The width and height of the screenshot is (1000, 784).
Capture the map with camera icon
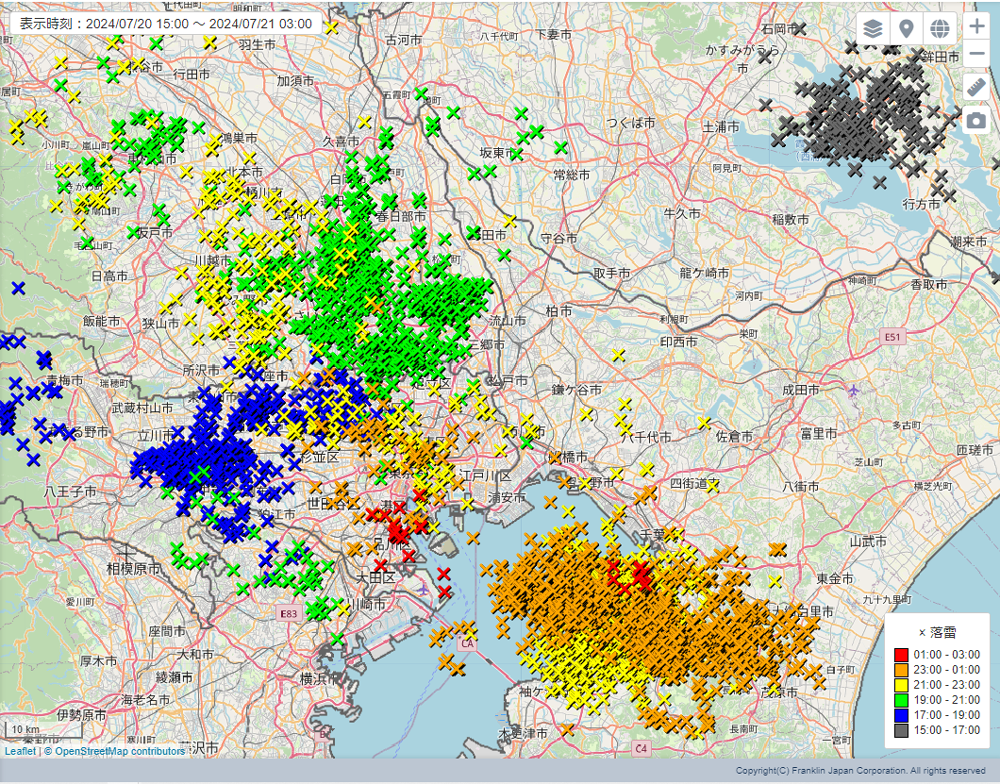977,120
